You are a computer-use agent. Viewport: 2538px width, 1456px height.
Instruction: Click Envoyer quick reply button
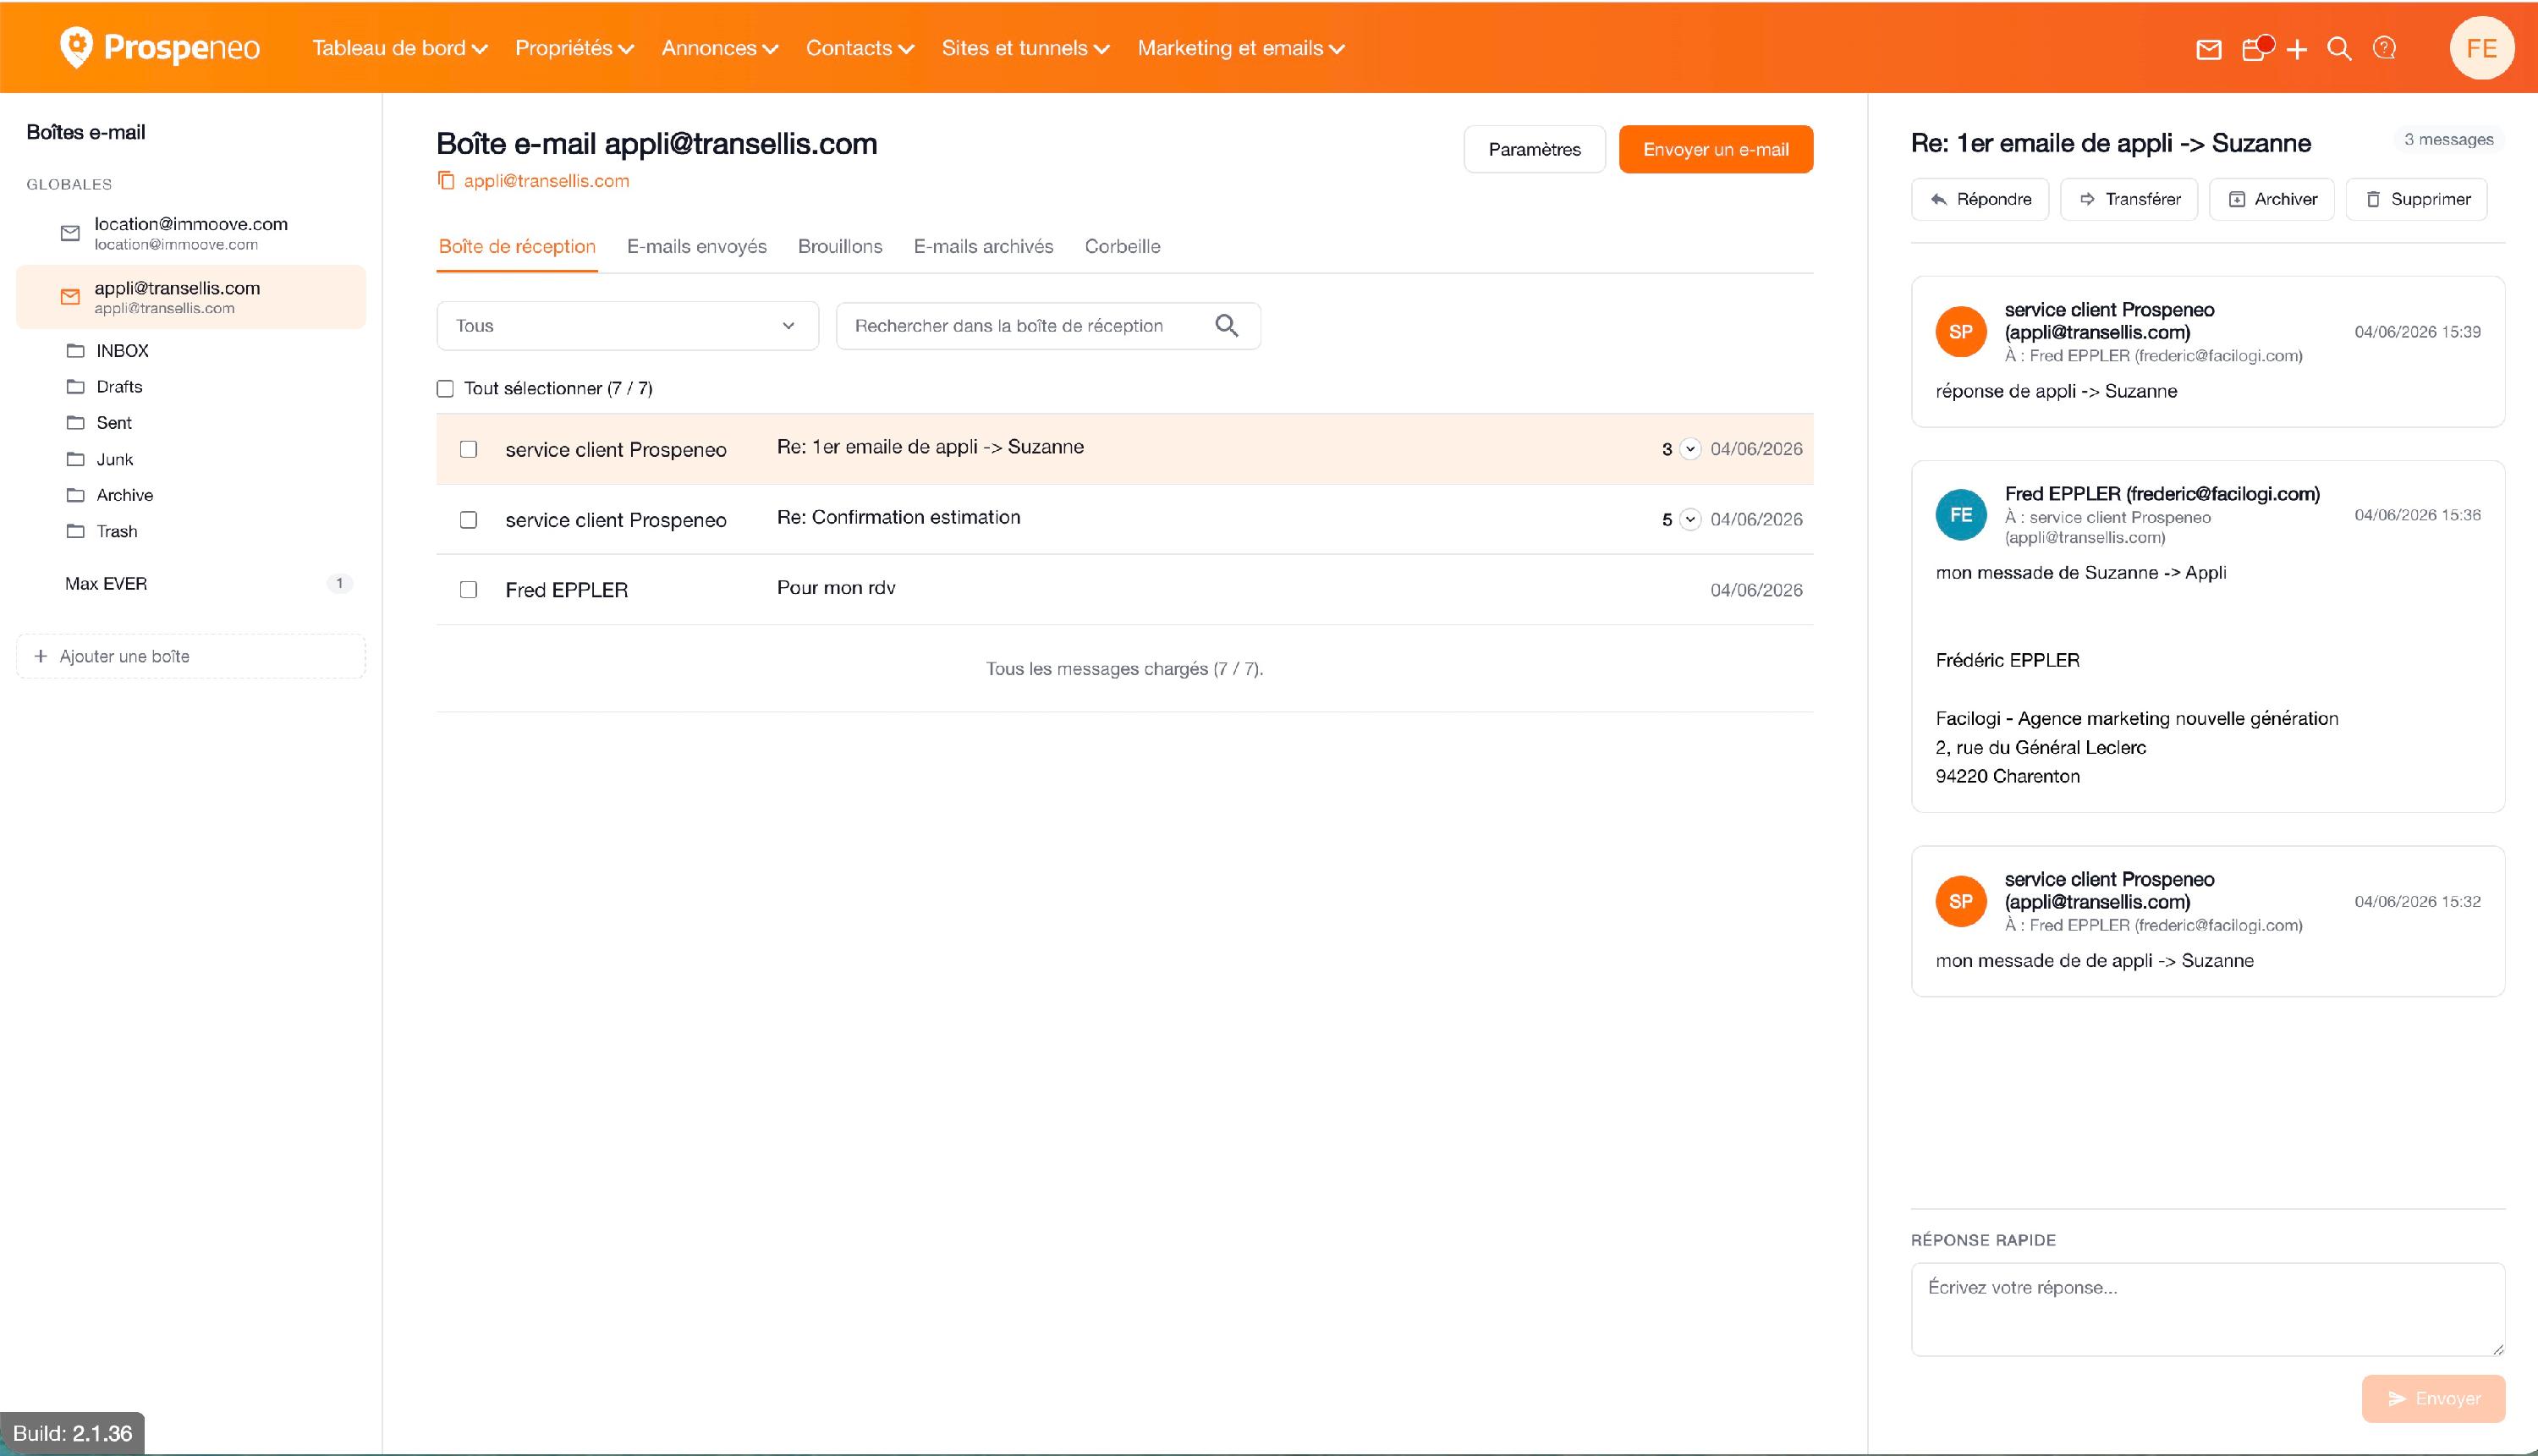click(2433, 1398)
